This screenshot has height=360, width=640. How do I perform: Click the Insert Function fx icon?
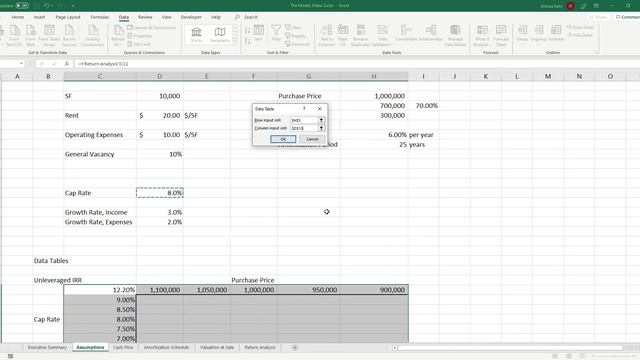[x=67, y=64]
